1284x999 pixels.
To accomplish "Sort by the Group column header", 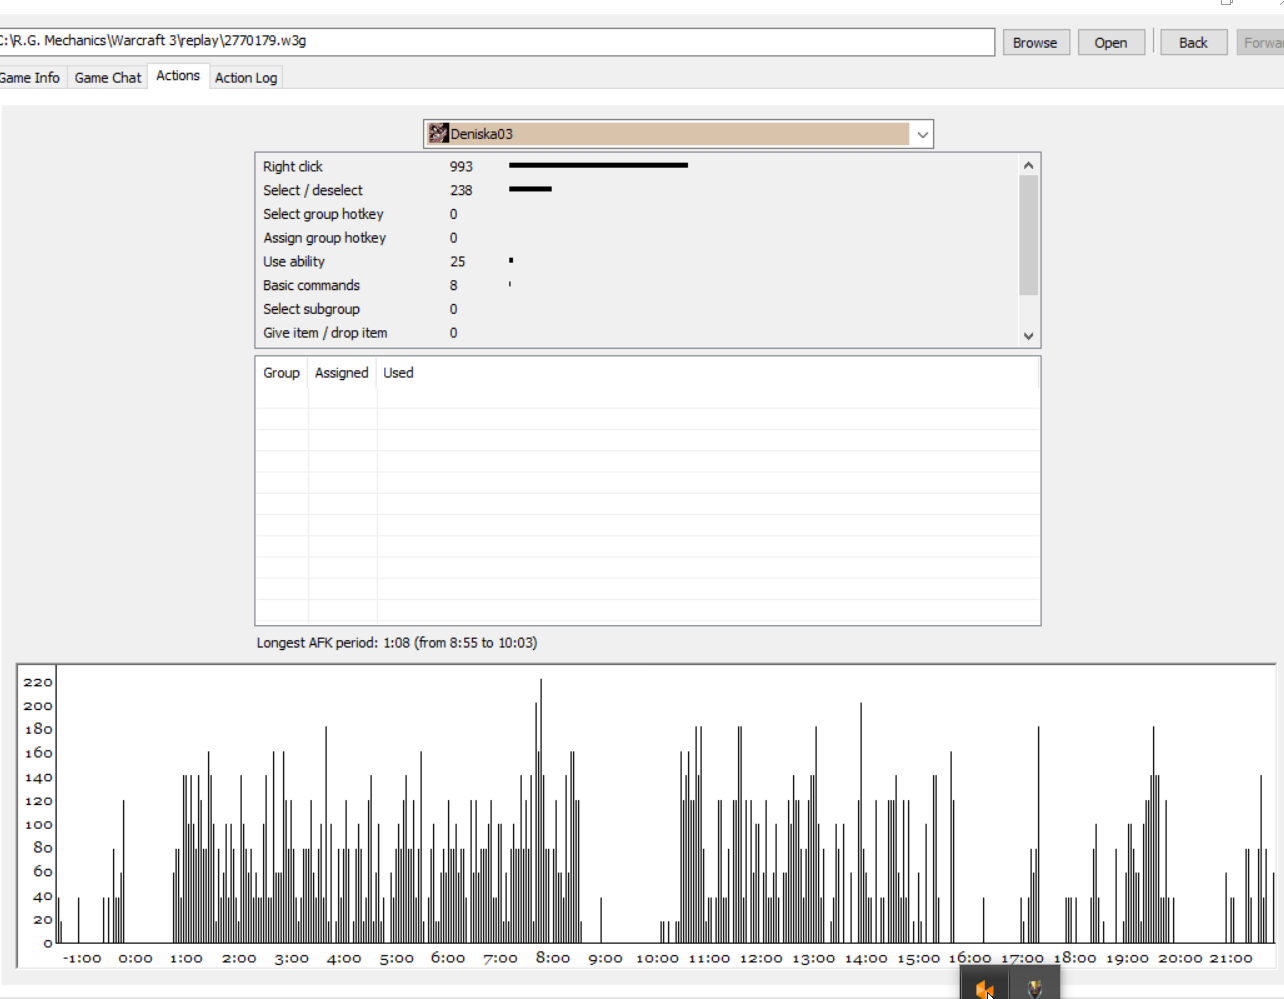I will coord(281,372).
